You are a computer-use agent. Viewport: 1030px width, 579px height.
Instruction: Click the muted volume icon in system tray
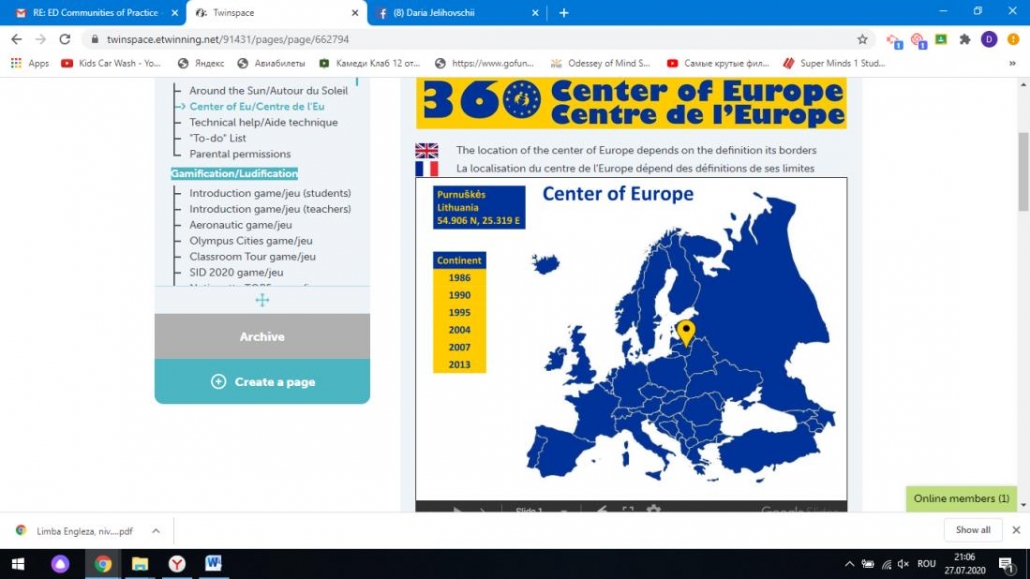click(903, 564)
